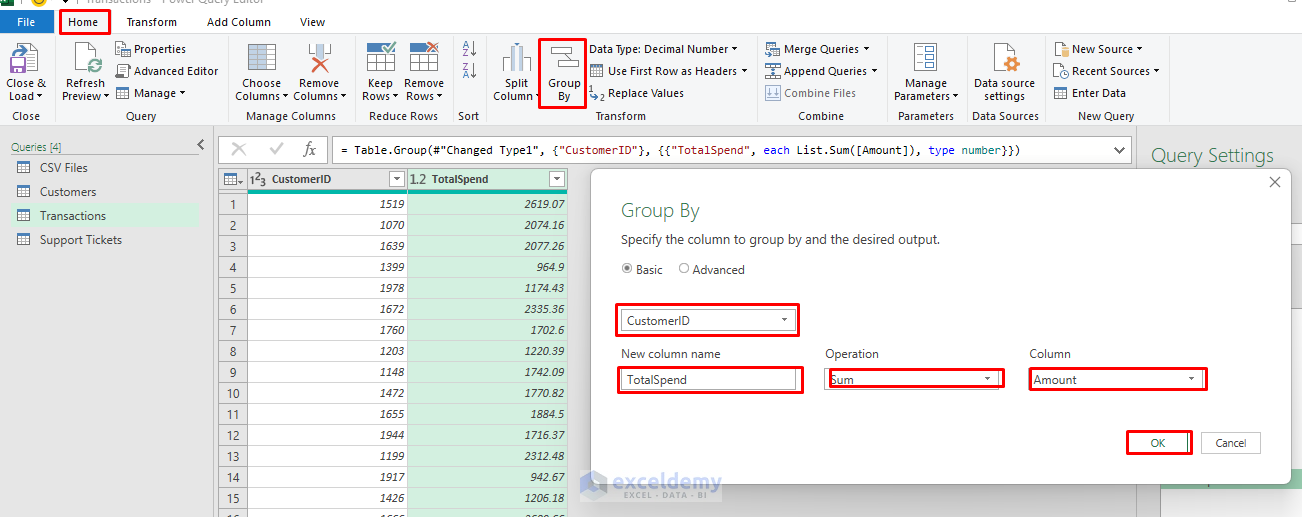Open query Properties
The height and width of the screenshot is (517, 1302).
point(151,49)
